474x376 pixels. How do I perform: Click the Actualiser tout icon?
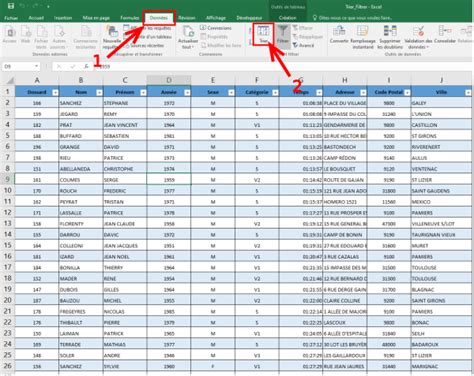188,32
